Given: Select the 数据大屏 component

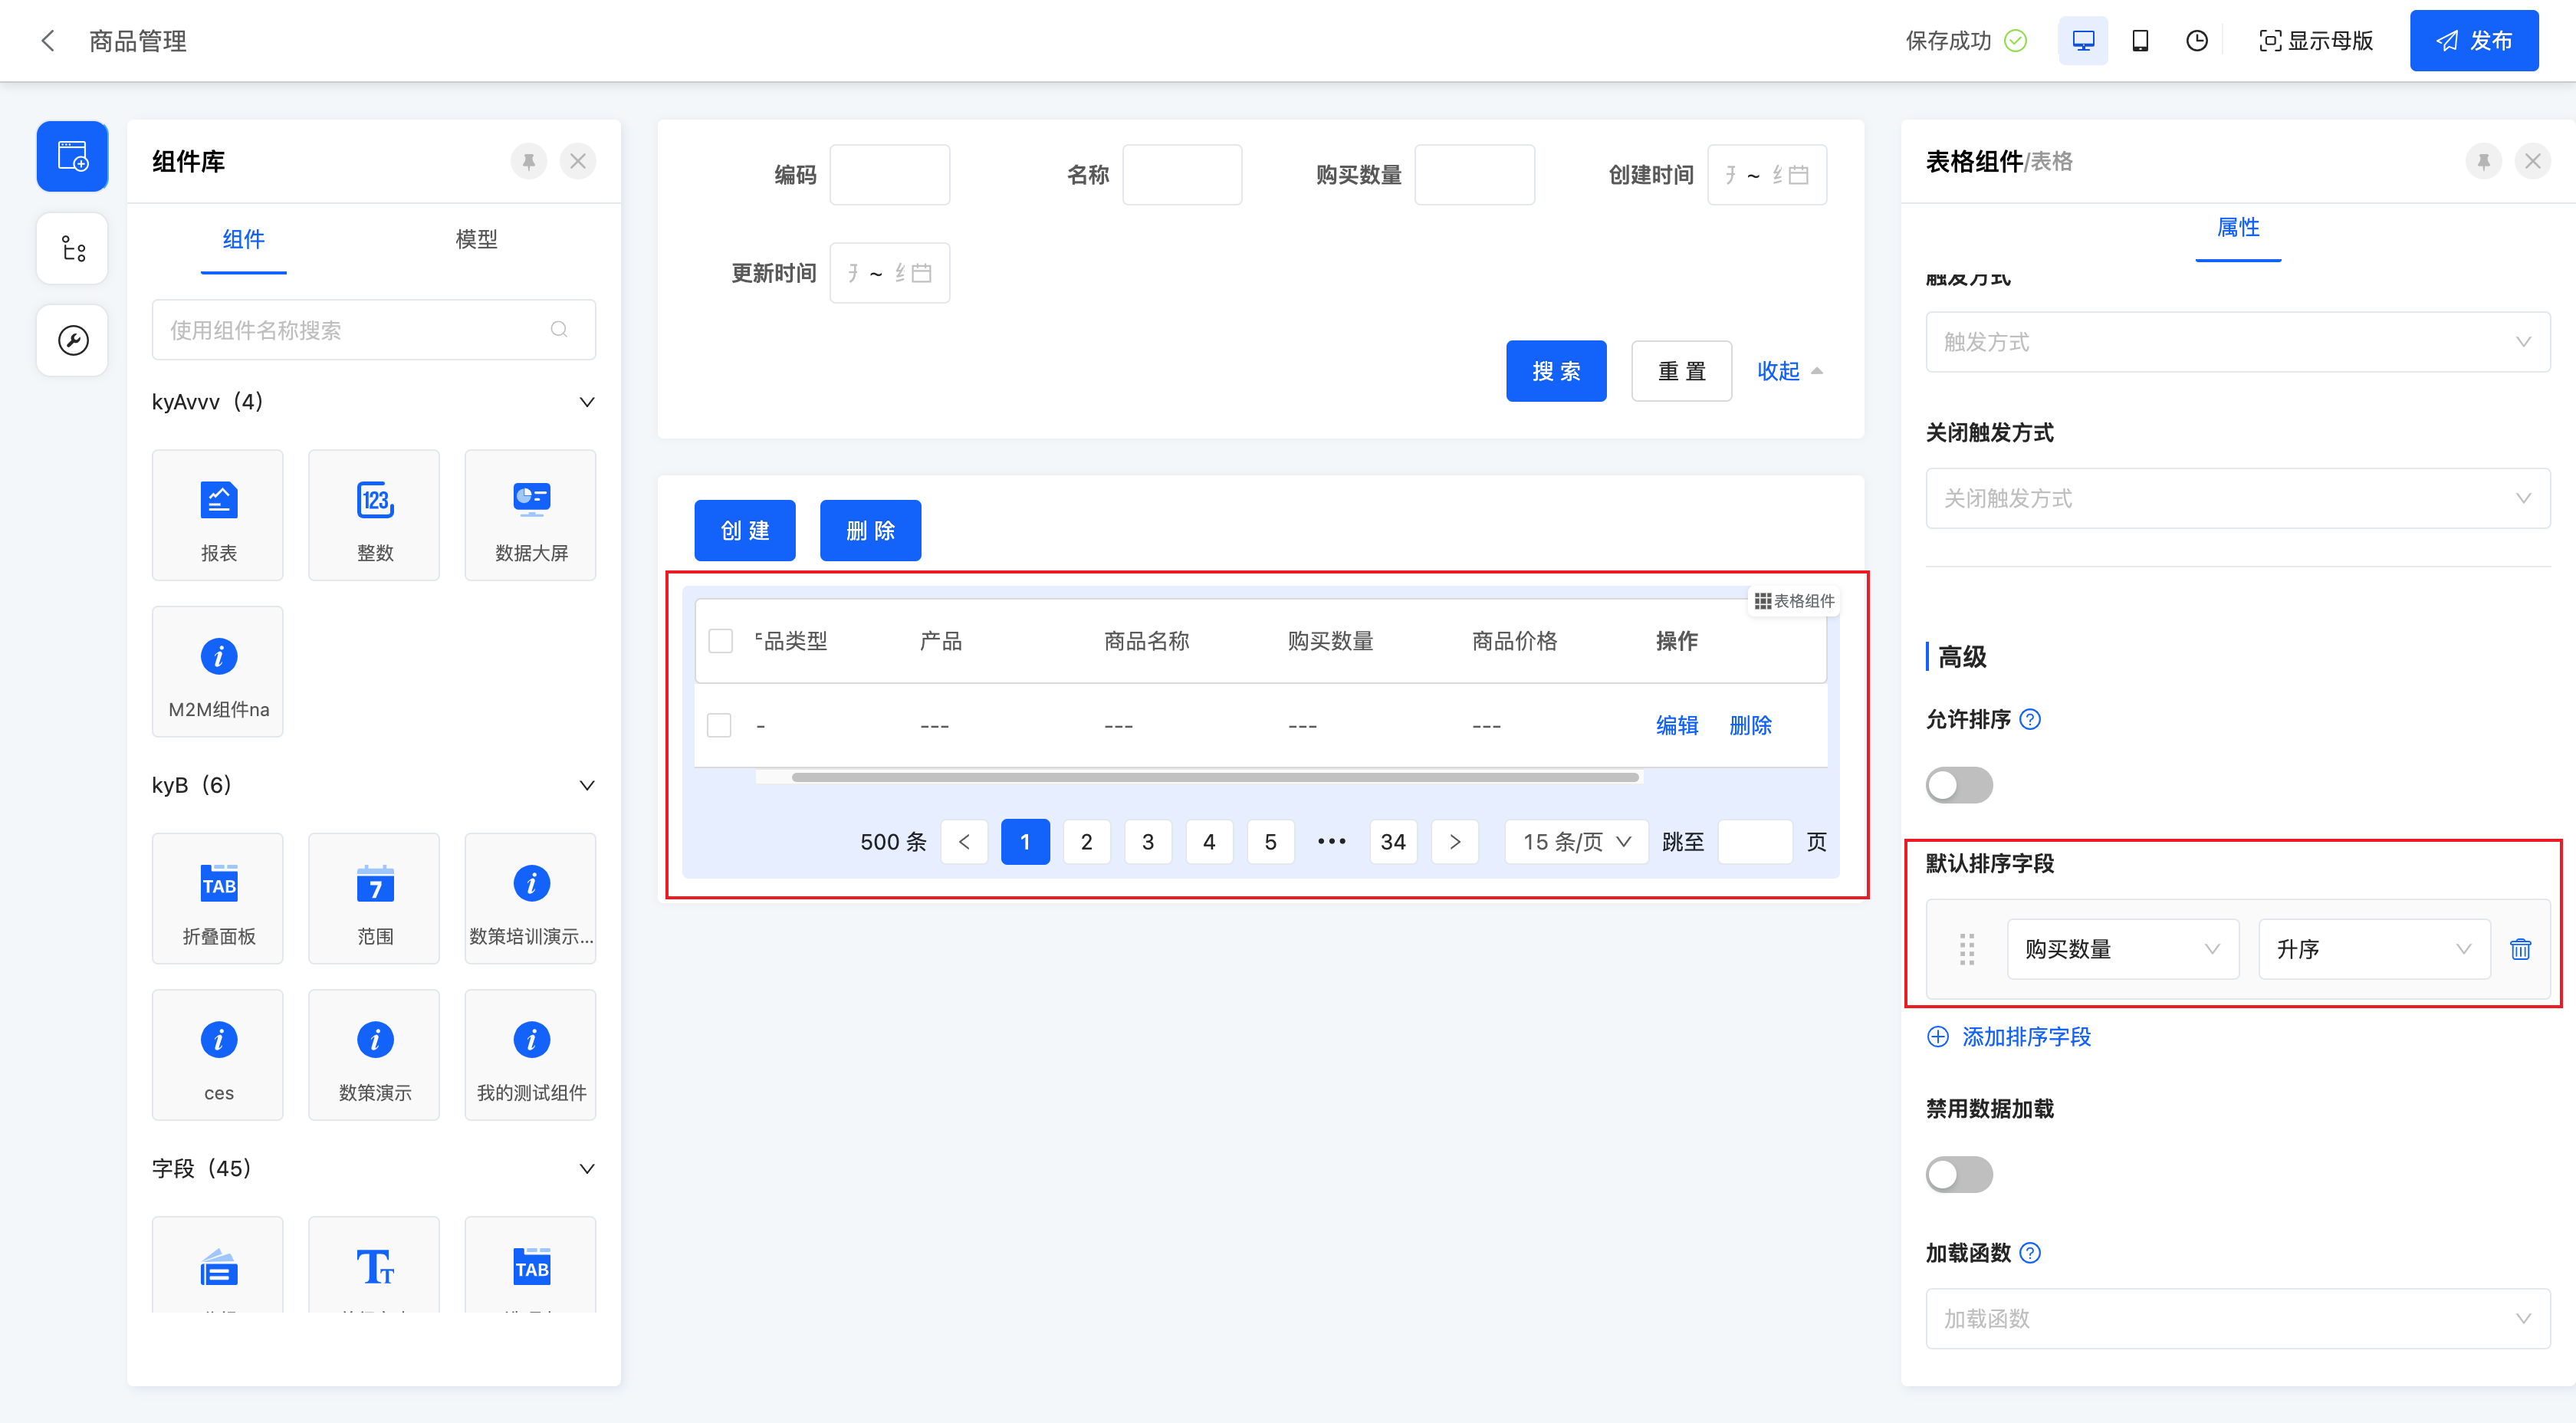Looking at the screenshot, I should pyautogui.click(x=531, y=515).
